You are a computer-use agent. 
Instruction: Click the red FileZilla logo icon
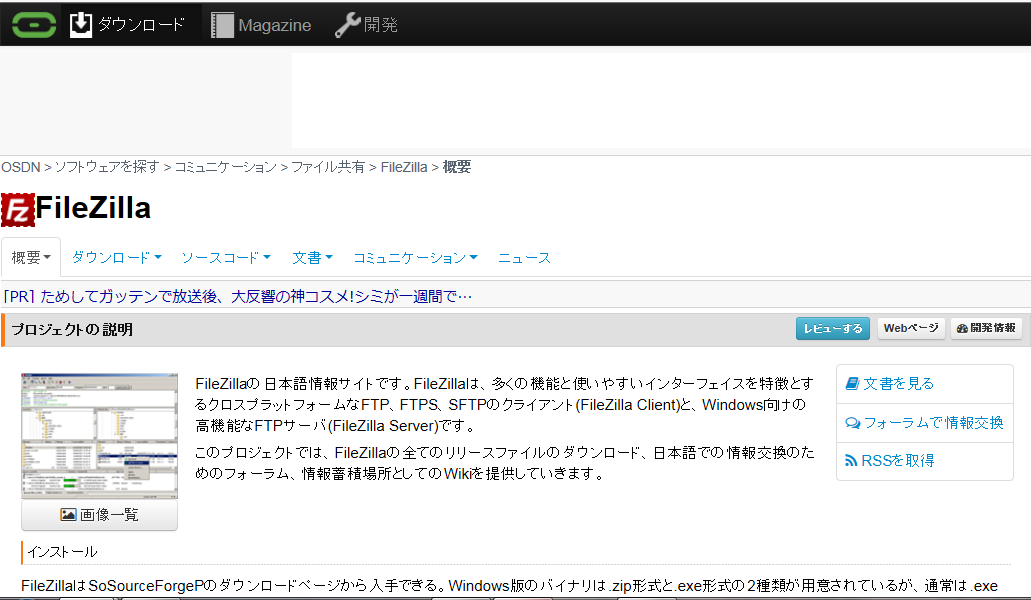(x=18, y=208)
